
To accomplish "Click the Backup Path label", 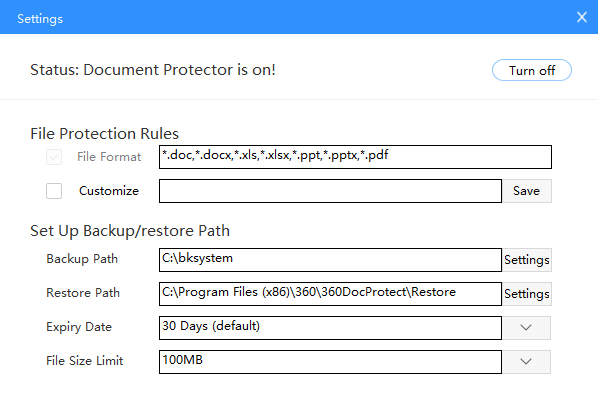I will coord(82,259).
